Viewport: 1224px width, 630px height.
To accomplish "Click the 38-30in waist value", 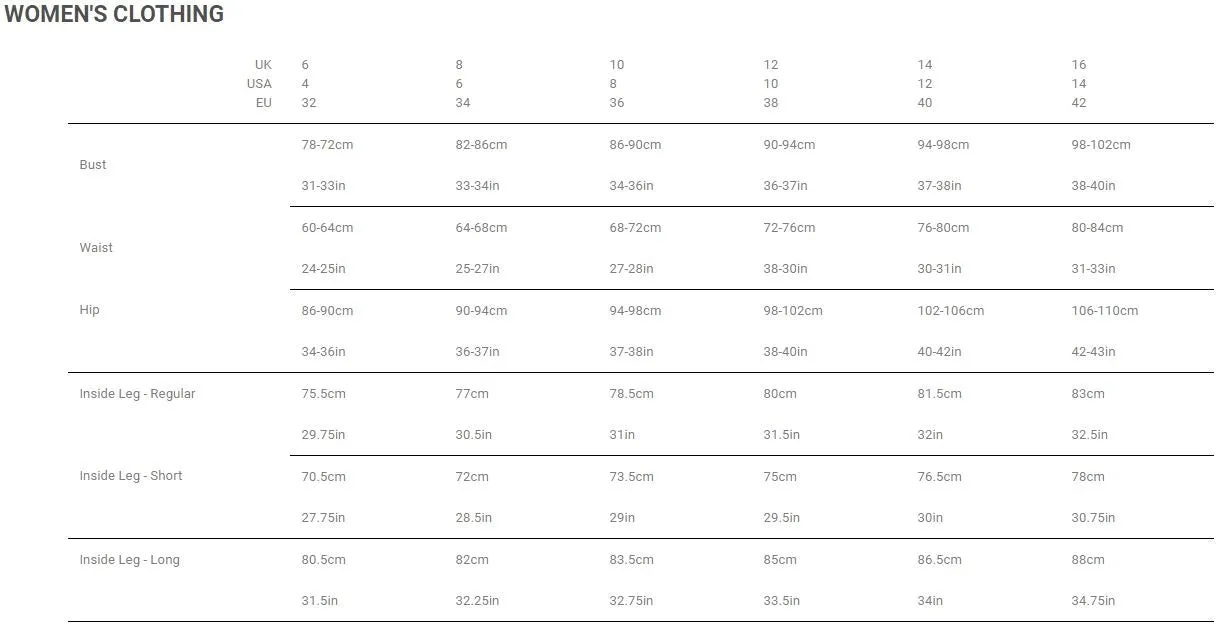I will click(785, 269).
